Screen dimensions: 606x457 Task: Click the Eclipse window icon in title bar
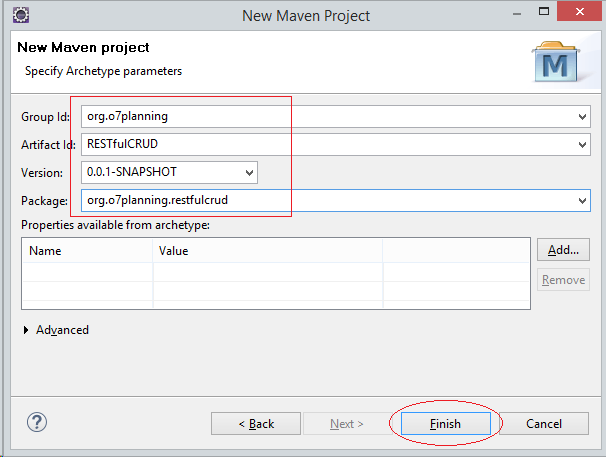pyautogui.click(x=21, y=15)
